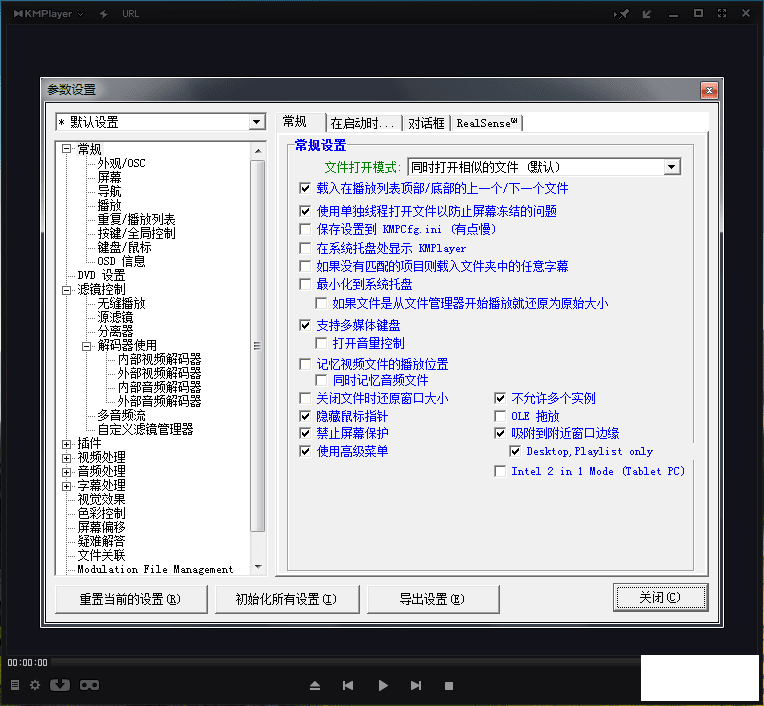Viewport: 764px width, 706px height.
Task: Select 色彩控制 tree item
Action: tap(101, 514)
